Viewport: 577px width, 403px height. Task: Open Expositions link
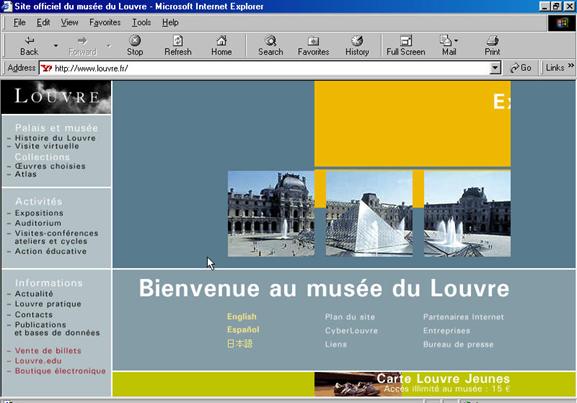39,213
